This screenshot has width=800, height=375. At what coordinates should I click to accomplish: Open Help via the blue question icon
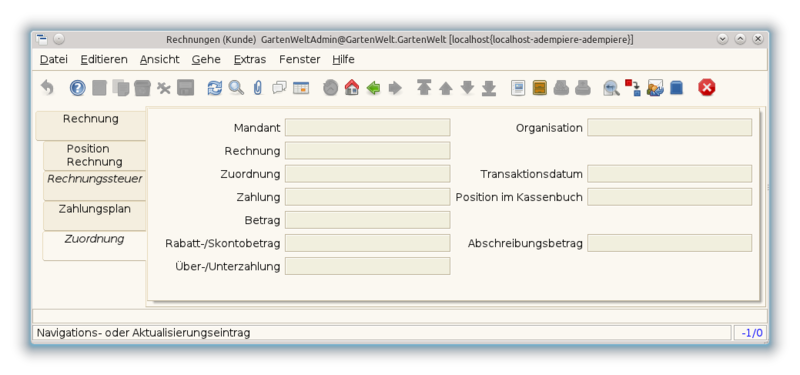78,88
